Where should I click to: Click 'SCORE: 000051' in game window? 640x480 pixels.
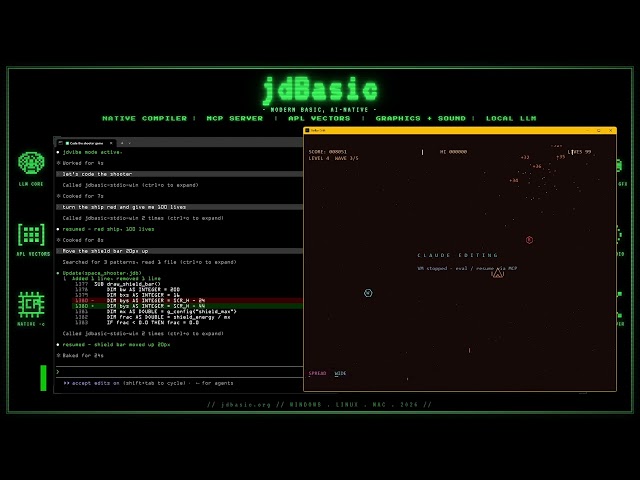tap(328, 152)
